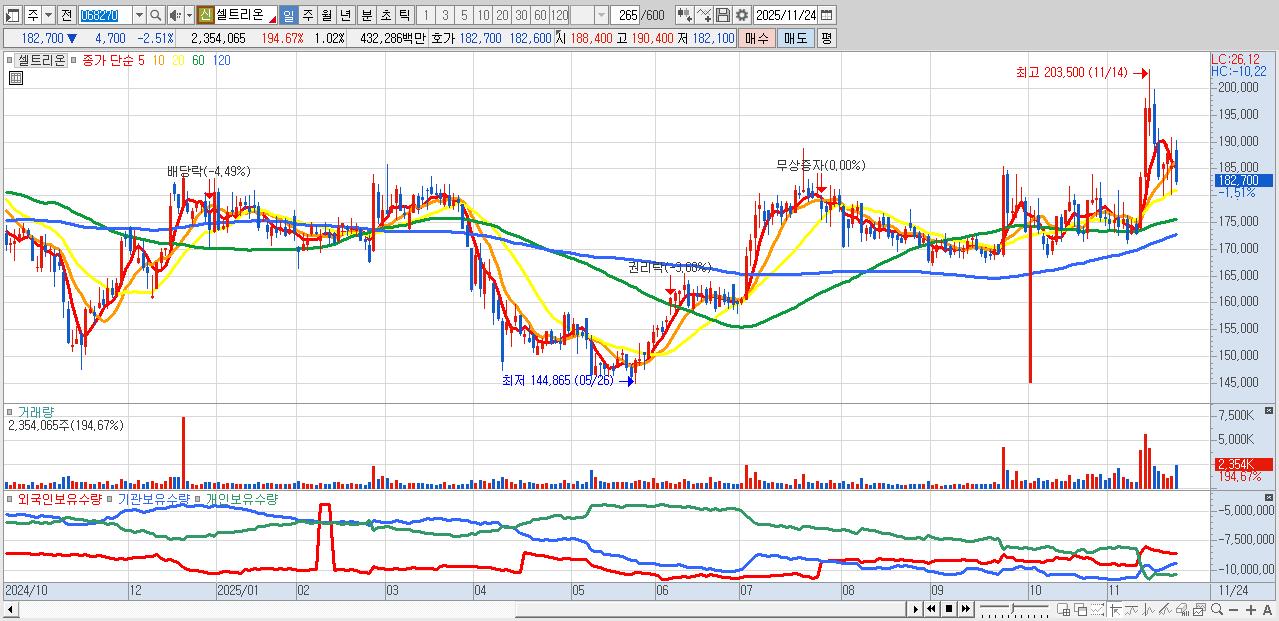Click the speaker sound icon
This screenshot has height=621, width=1279.
click(x=175, y=15)
